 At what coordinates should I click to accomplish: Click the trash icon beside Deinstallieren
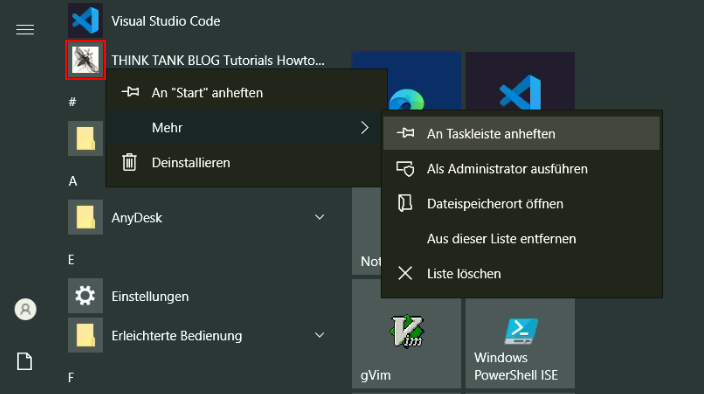(129, 162)
